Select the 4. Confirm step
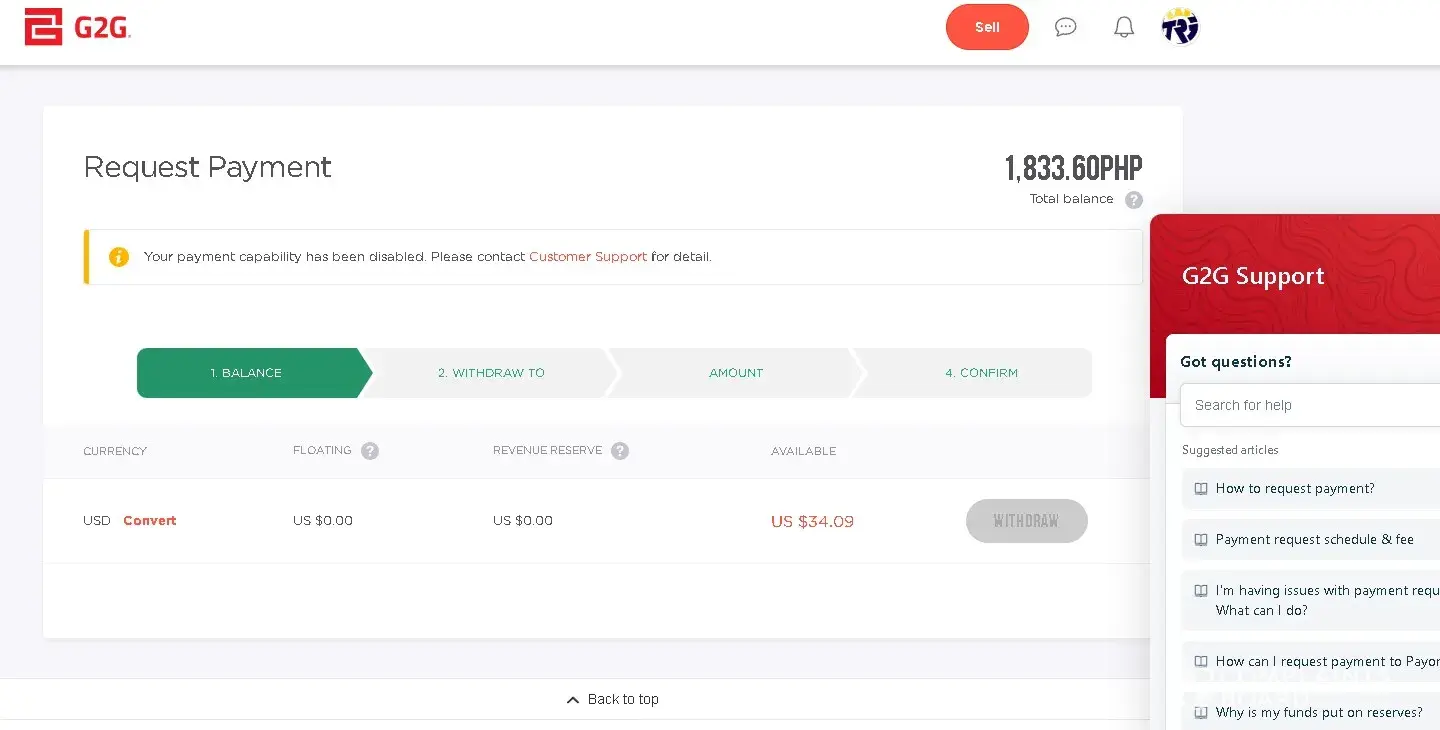Image resolution: width=1440 pixels, height=730 pixels. coord(981,373)
